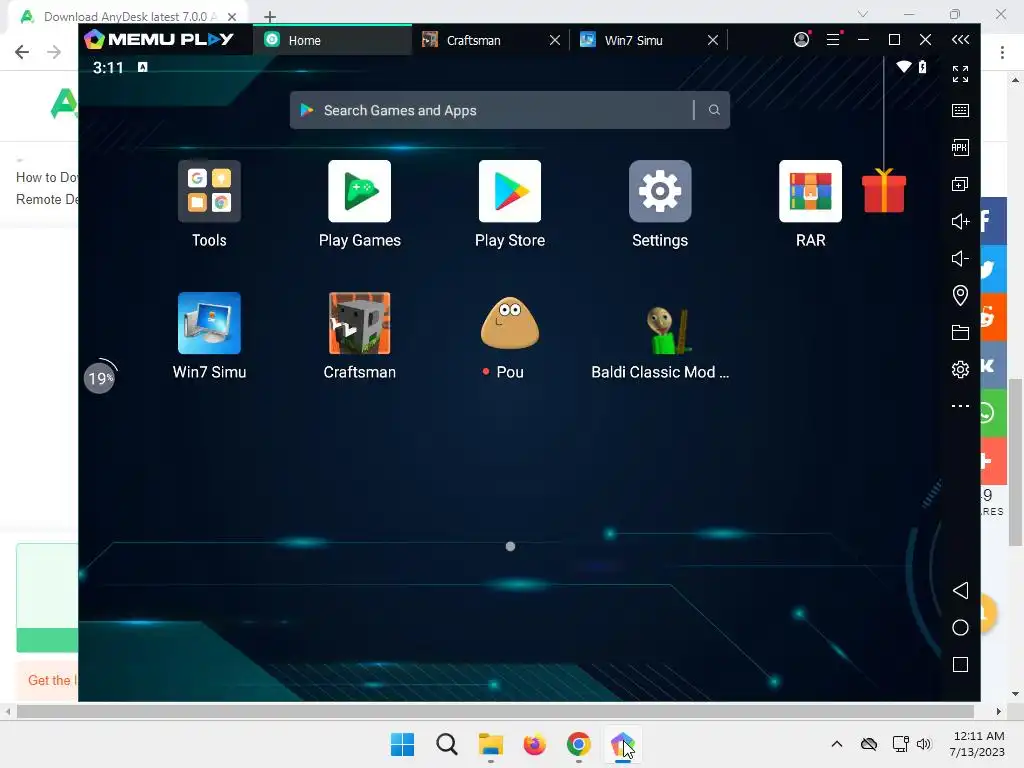The image size is (1024, 768).
Task: Toggle MEmu fullscreen mode
Action: 960,74
